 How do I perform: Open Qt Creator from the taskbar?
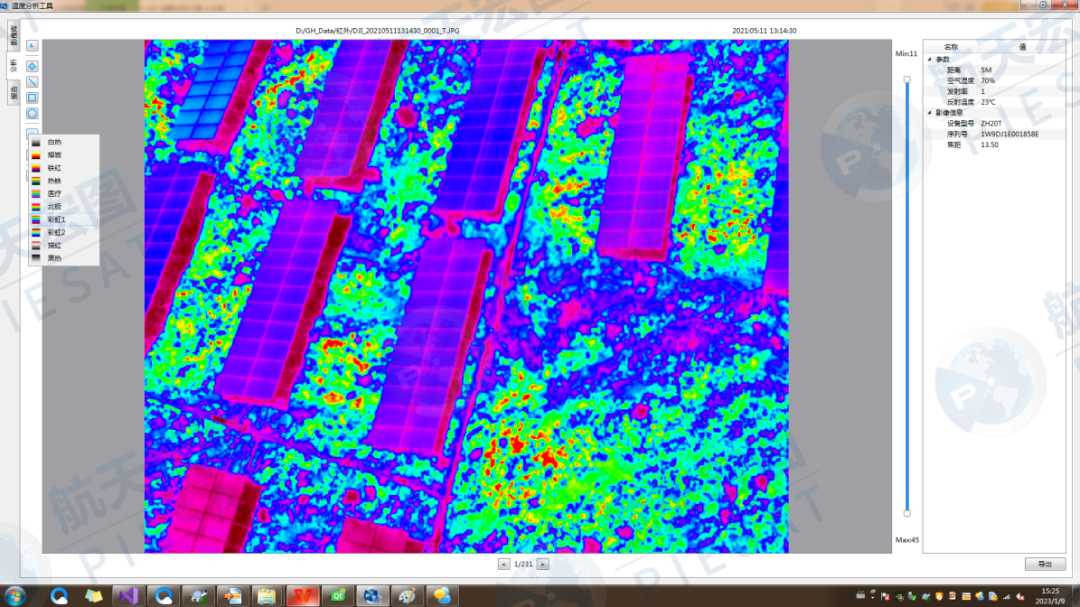(x=337, y=597)
